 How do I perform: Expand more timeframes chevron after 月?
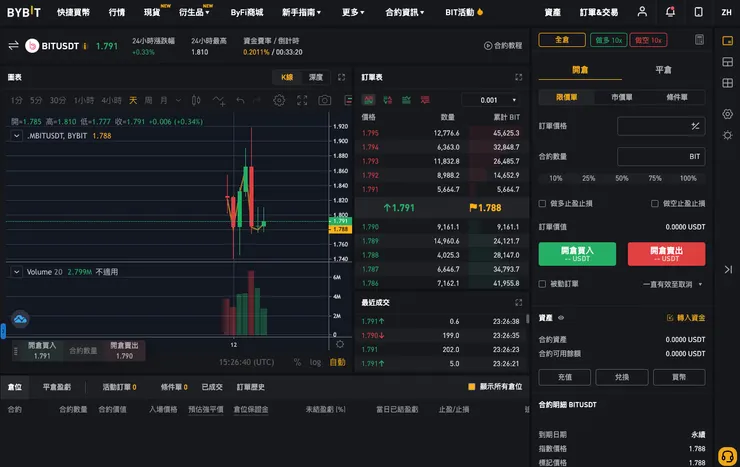178,100
